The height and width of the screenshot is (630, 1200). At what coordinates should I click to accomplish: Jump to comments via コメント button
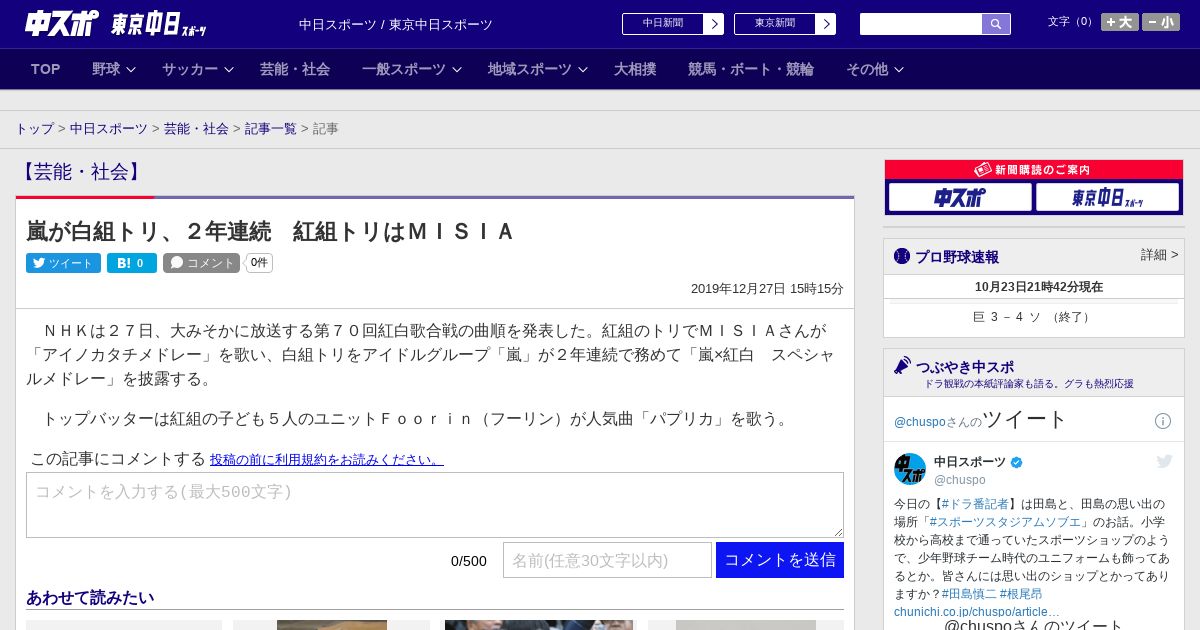pos(201,263)
